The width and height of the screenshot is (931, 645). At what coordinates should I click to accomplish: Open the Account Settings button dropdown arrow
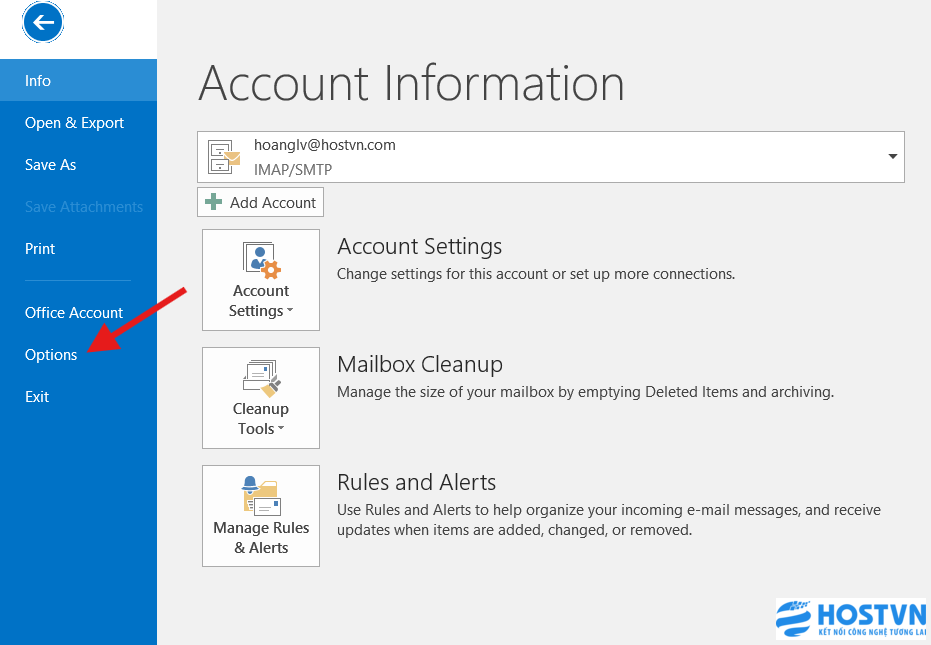(290, 311)
